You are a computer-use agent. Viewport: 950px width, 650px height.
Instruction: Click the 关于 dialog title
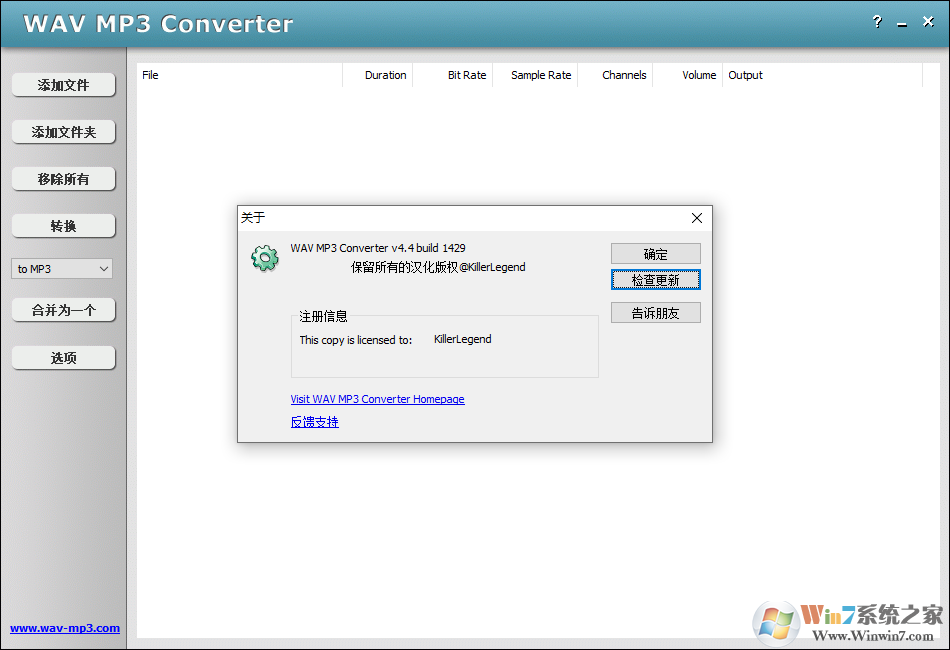(253, 217)
